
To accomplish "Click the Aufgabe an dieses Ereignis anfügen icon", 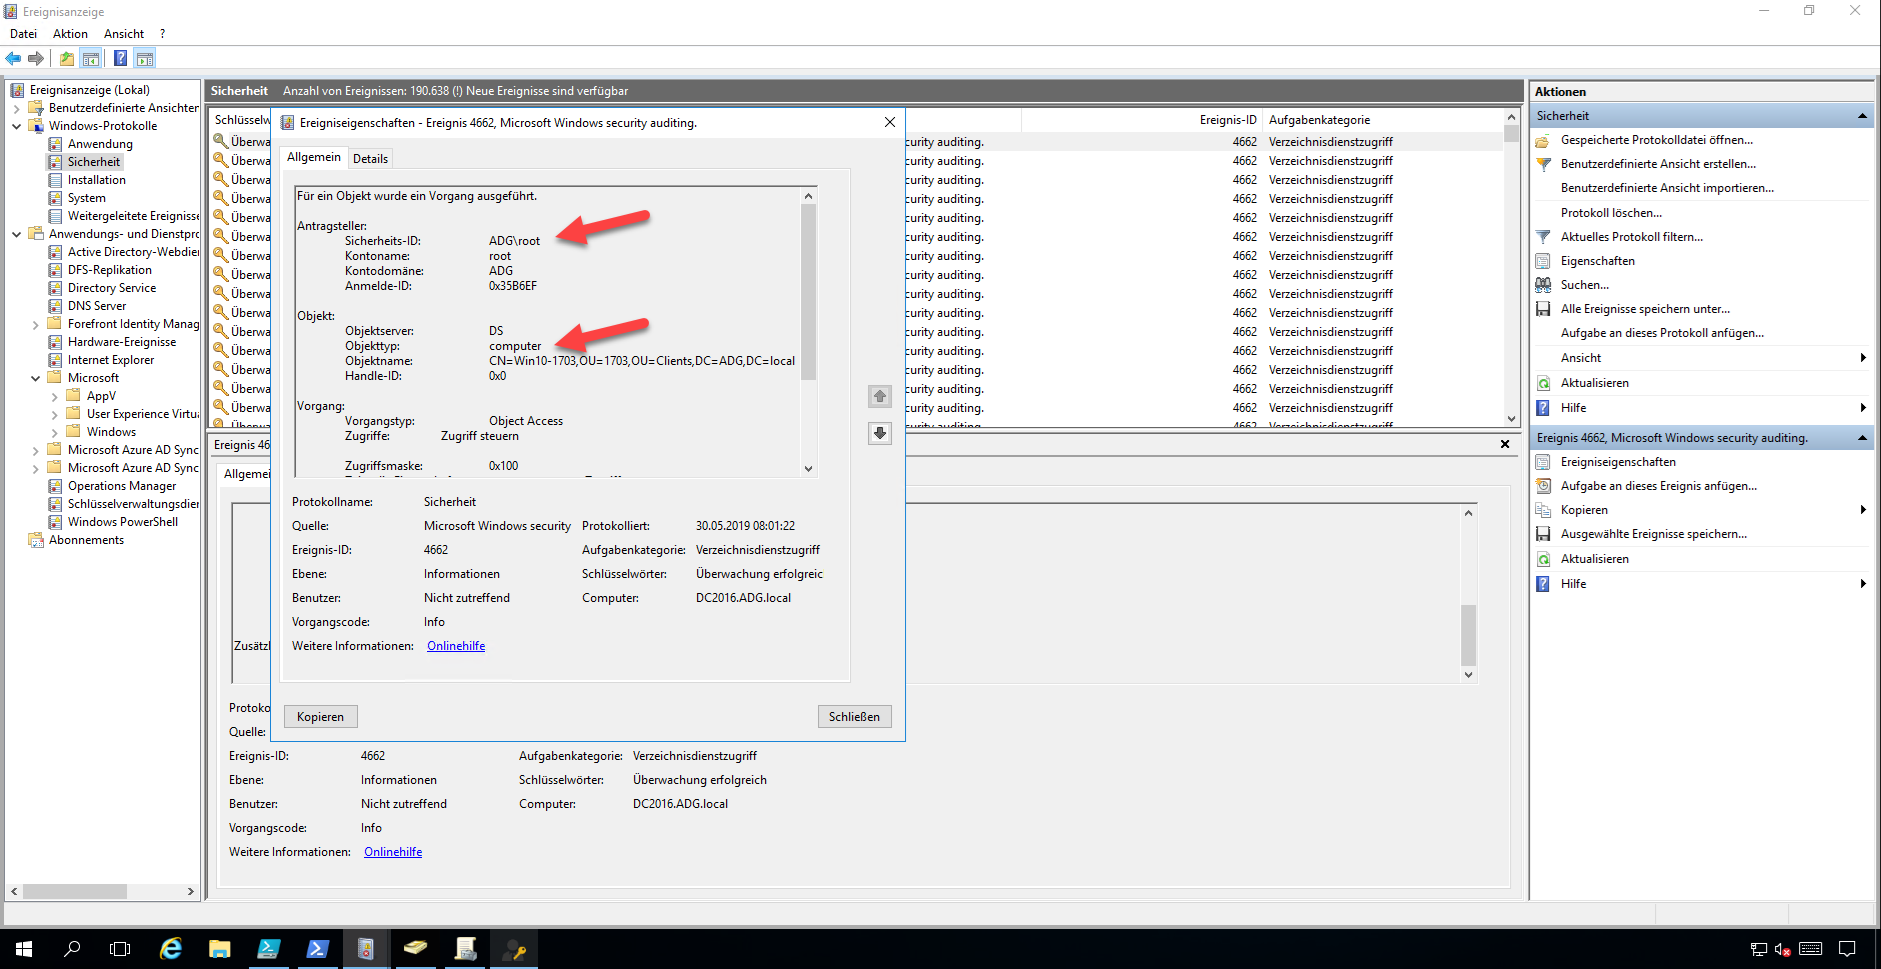I will (1543, 486).
